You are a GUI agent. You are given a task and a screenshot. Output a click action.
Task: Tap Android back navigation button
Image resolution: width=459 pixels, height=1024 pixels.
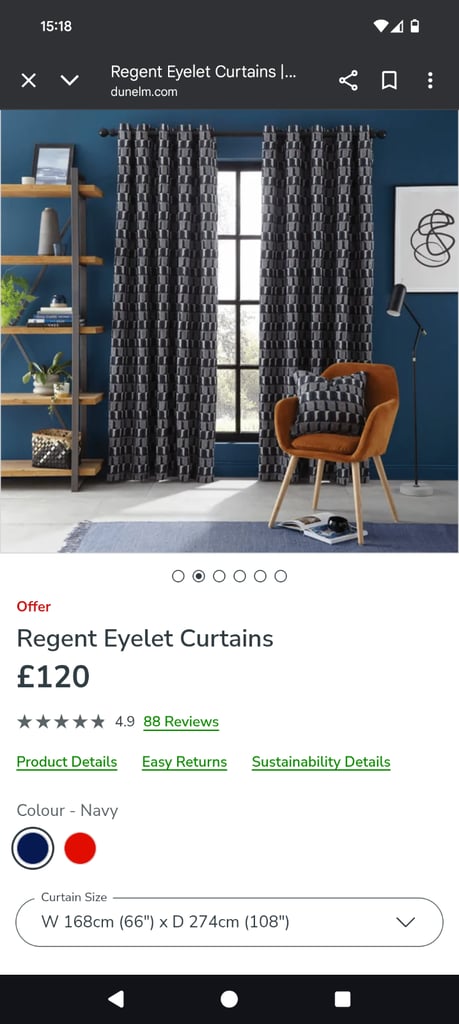[116, 999]
